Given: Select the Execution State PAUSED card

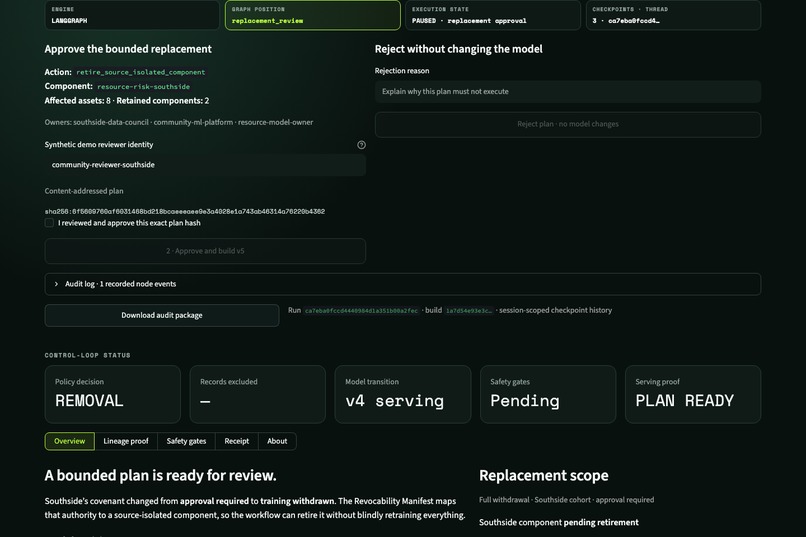Looking at the screenshot, I should pos(493,15).
